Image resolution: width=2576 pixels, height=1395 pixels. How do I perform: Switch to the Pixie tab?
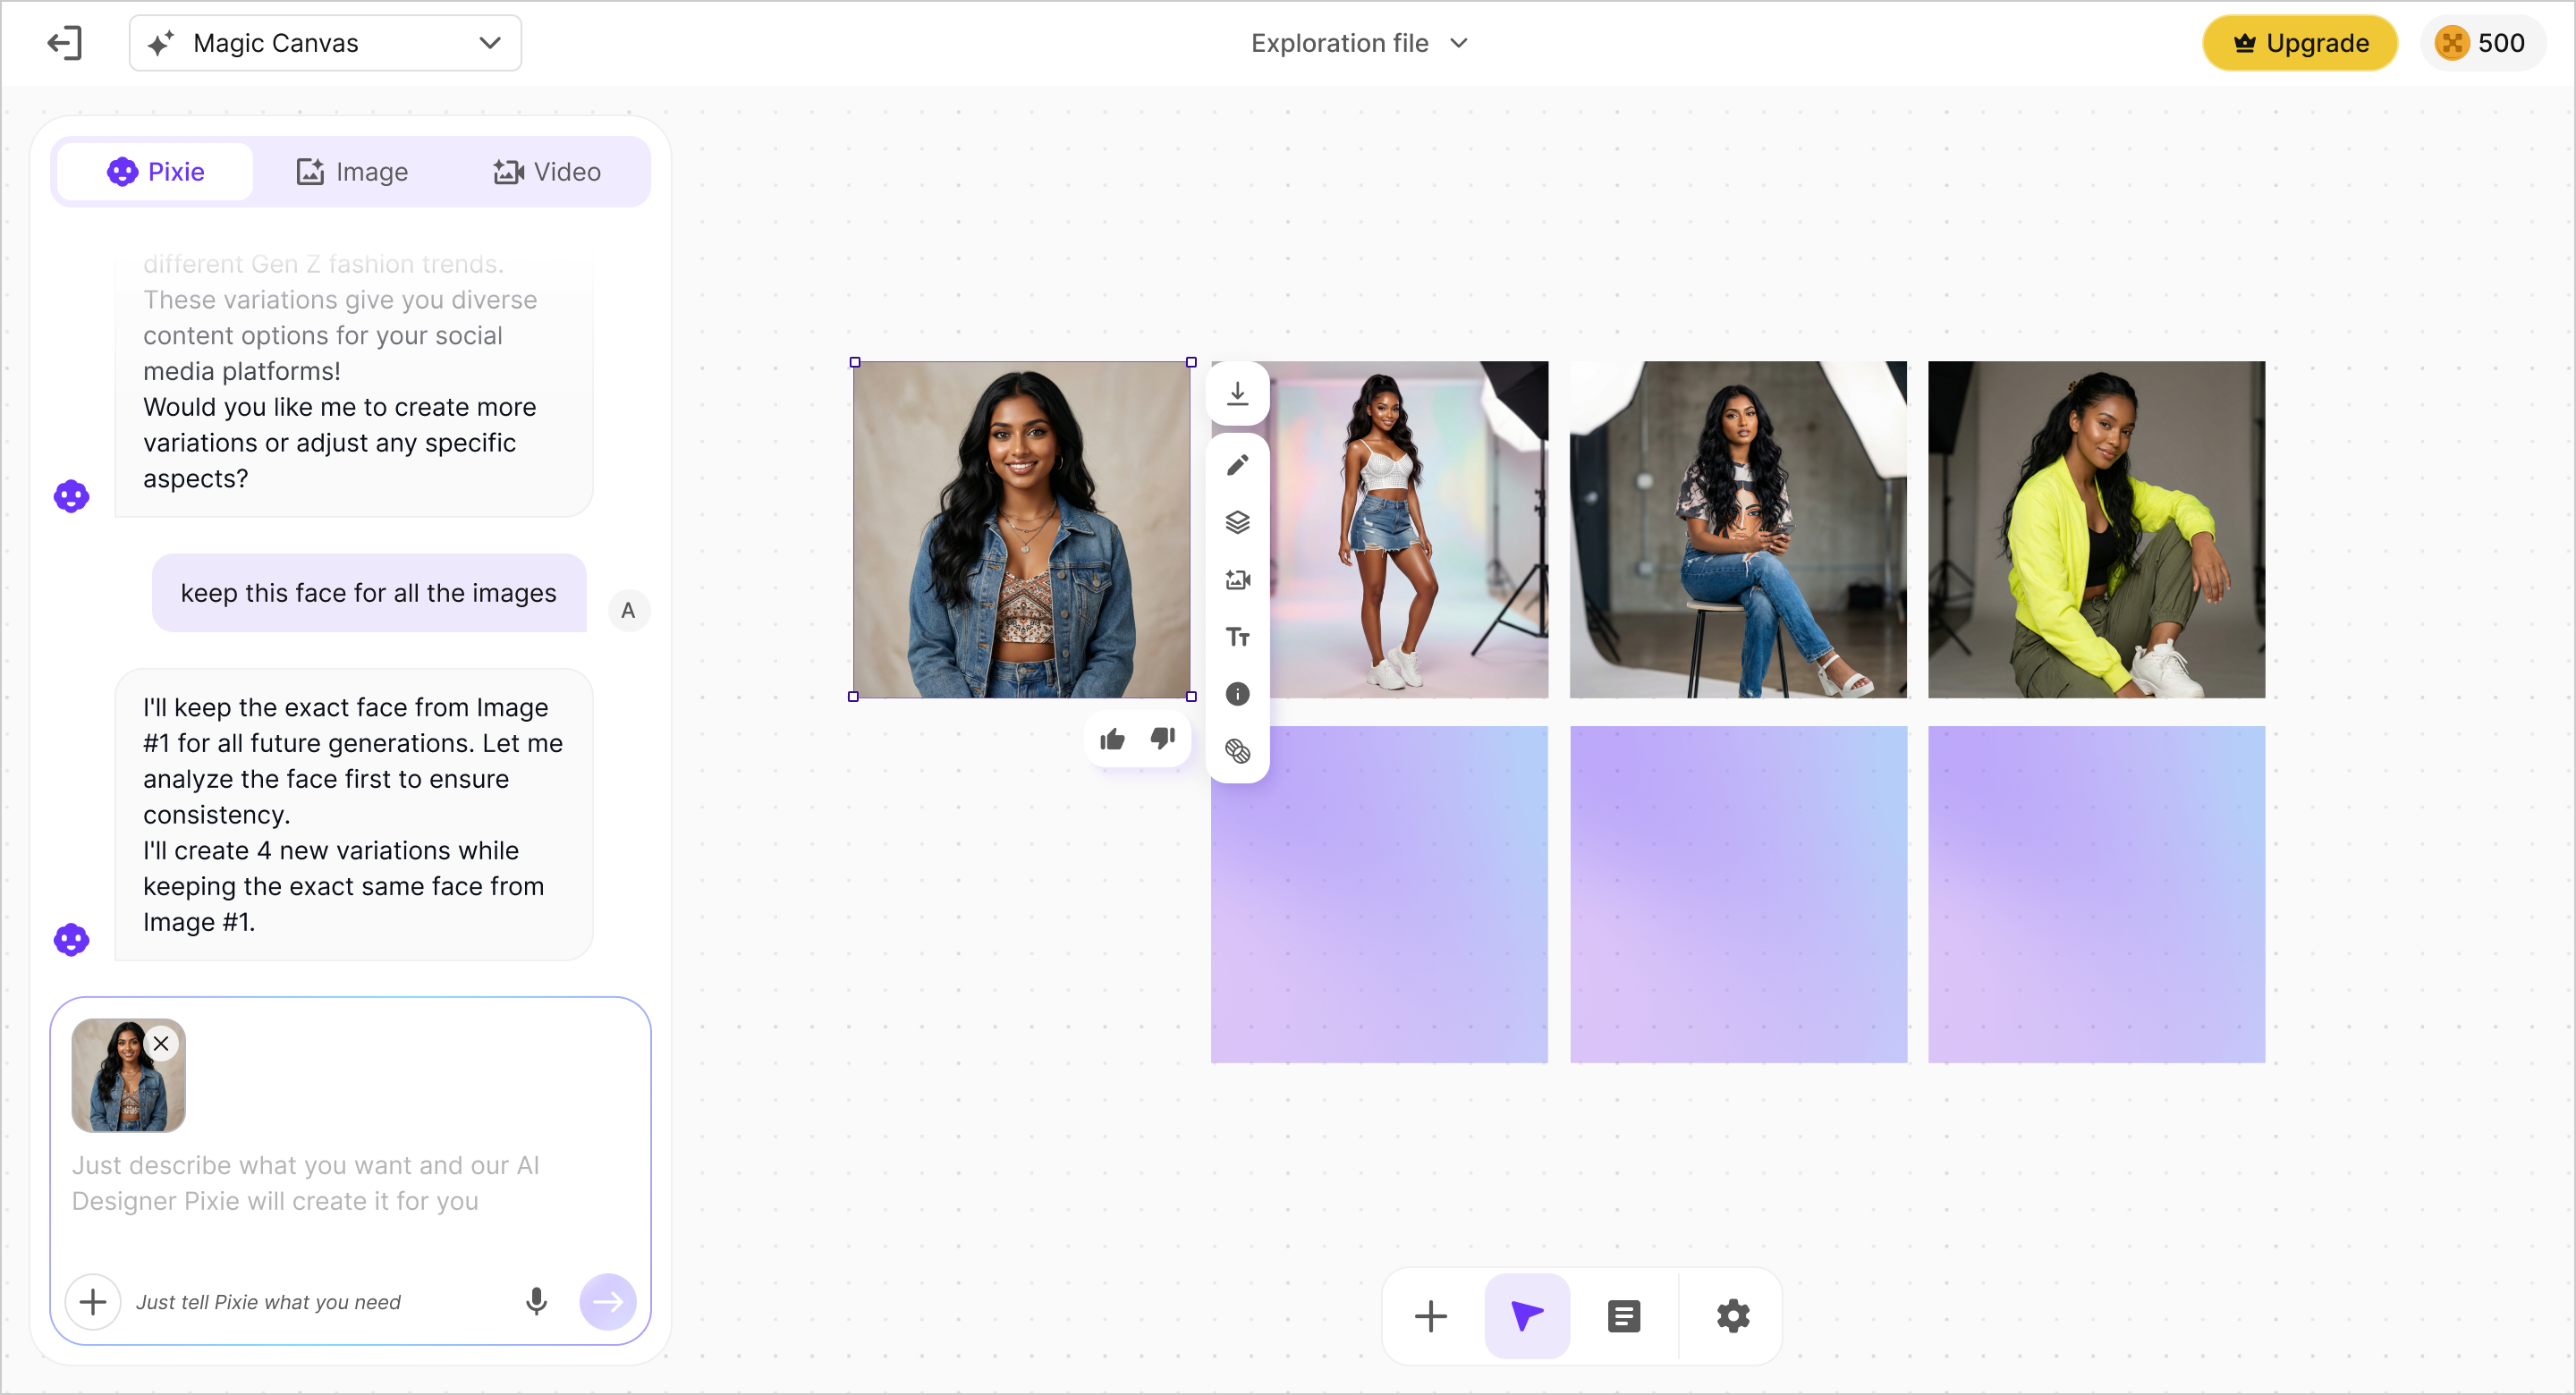click(x=156, y=172)
